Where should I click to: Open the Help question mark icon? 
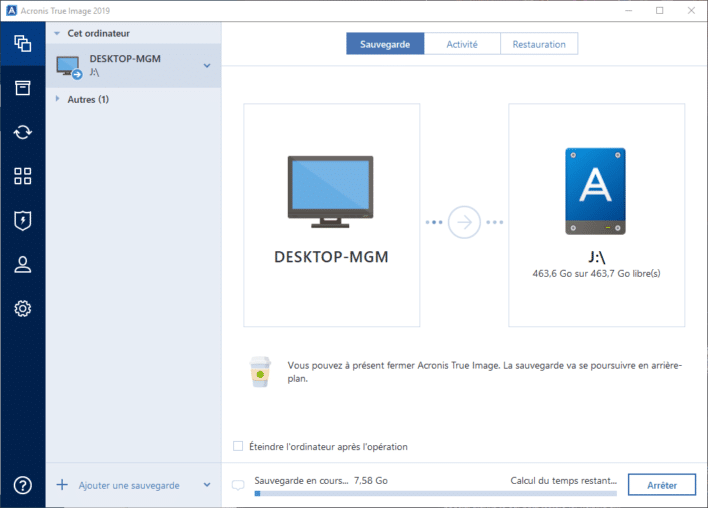(x=23, y=485)
